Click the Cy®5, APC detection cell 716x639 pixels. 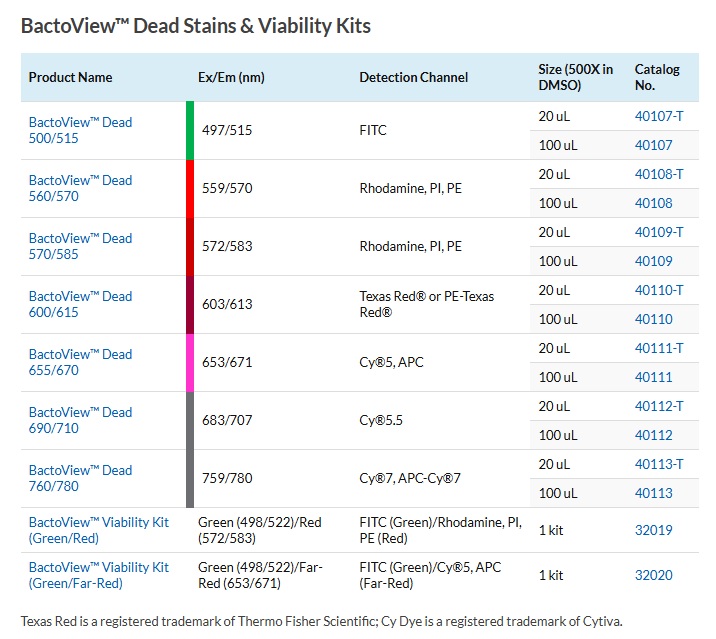[x=391, y=363]
